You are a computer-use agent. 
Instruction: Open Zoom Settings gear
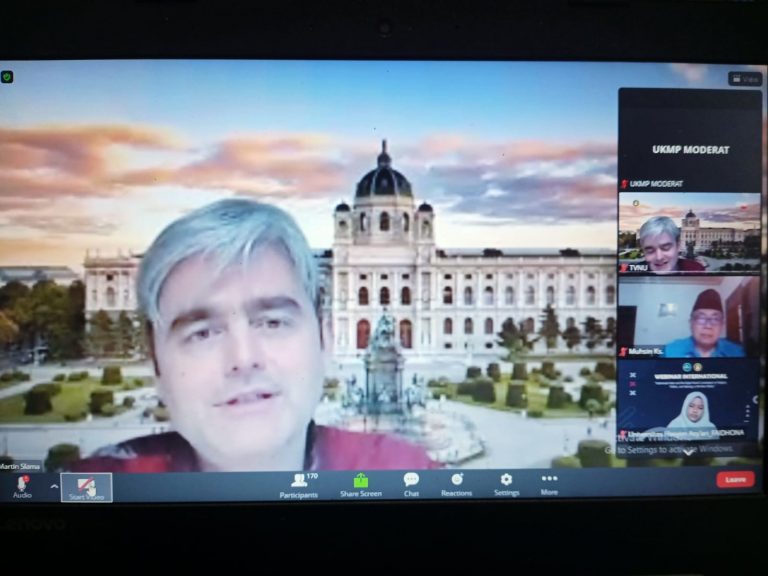(x=506, y=480)
